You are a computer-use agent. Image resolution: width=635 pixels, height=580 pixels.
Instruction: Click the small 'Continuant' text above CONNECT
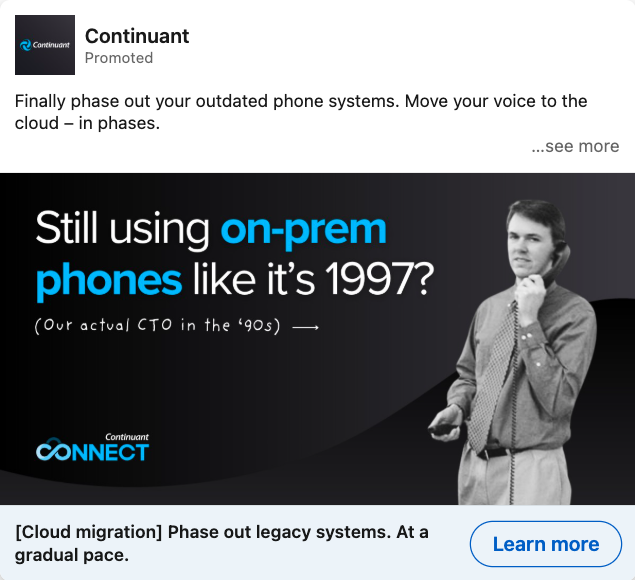click(127, 437)
